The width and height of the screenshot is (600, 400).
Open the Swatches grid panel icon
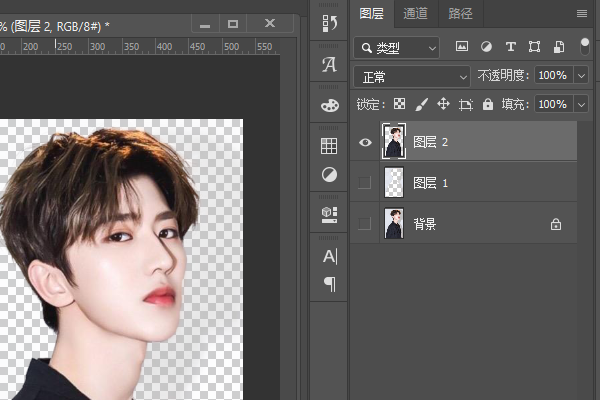(329, 146)
